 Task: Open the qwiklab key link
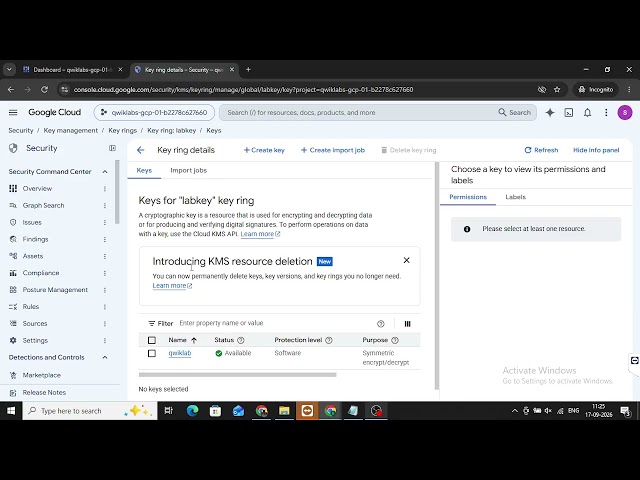coord(180,353)
